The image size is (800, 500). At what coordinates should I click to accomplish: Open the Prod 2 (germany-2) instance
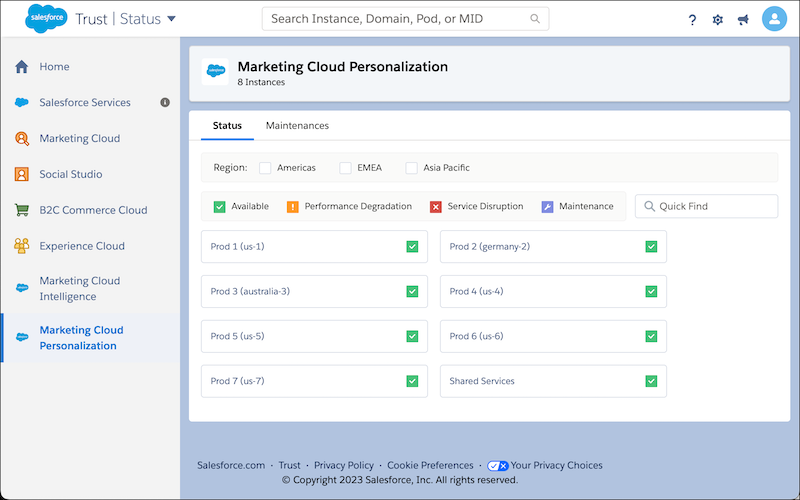pyautogui.click(x=553, y=246)
